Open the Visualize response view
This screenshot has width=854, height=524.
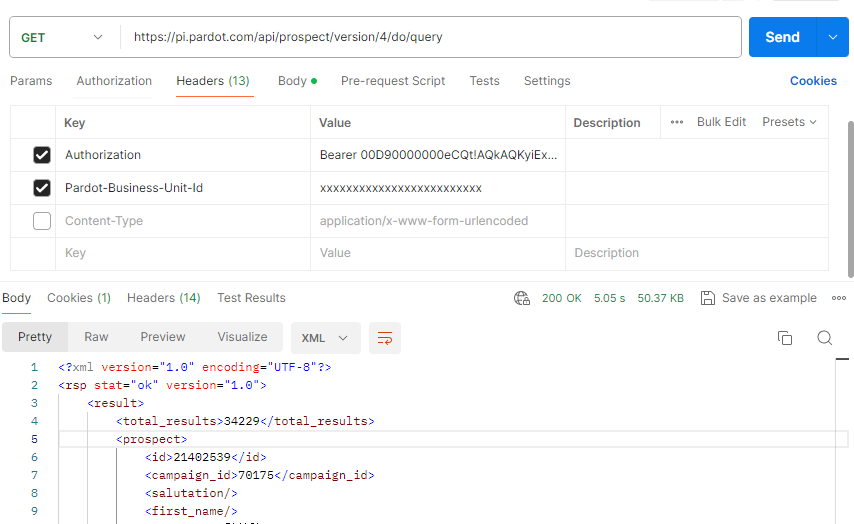coord(242,337)
